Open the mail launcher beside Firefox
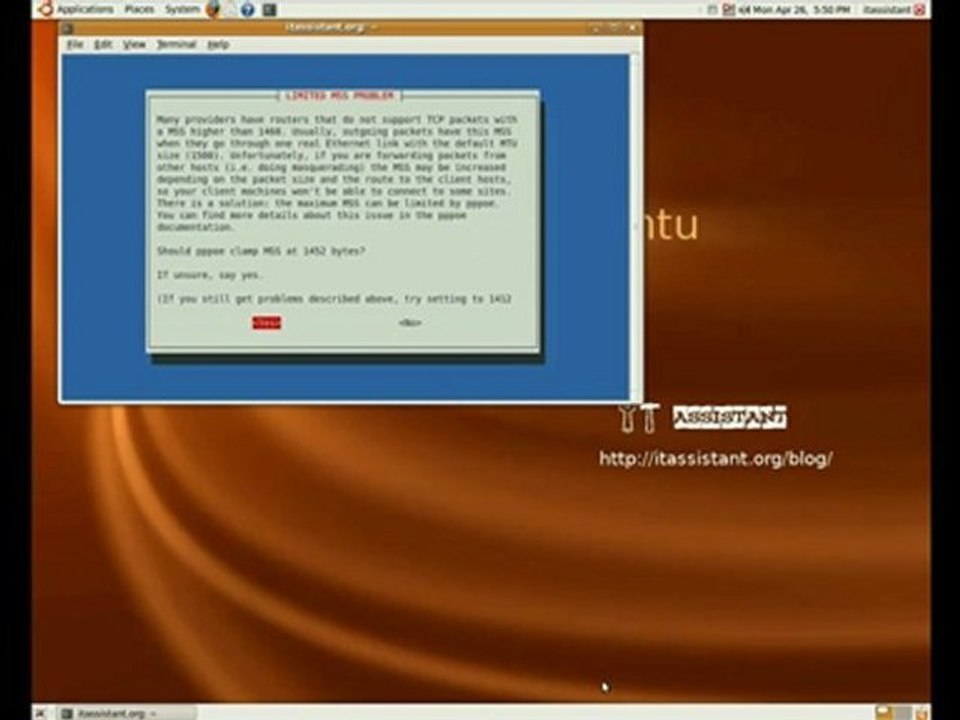 pos(230,9)
